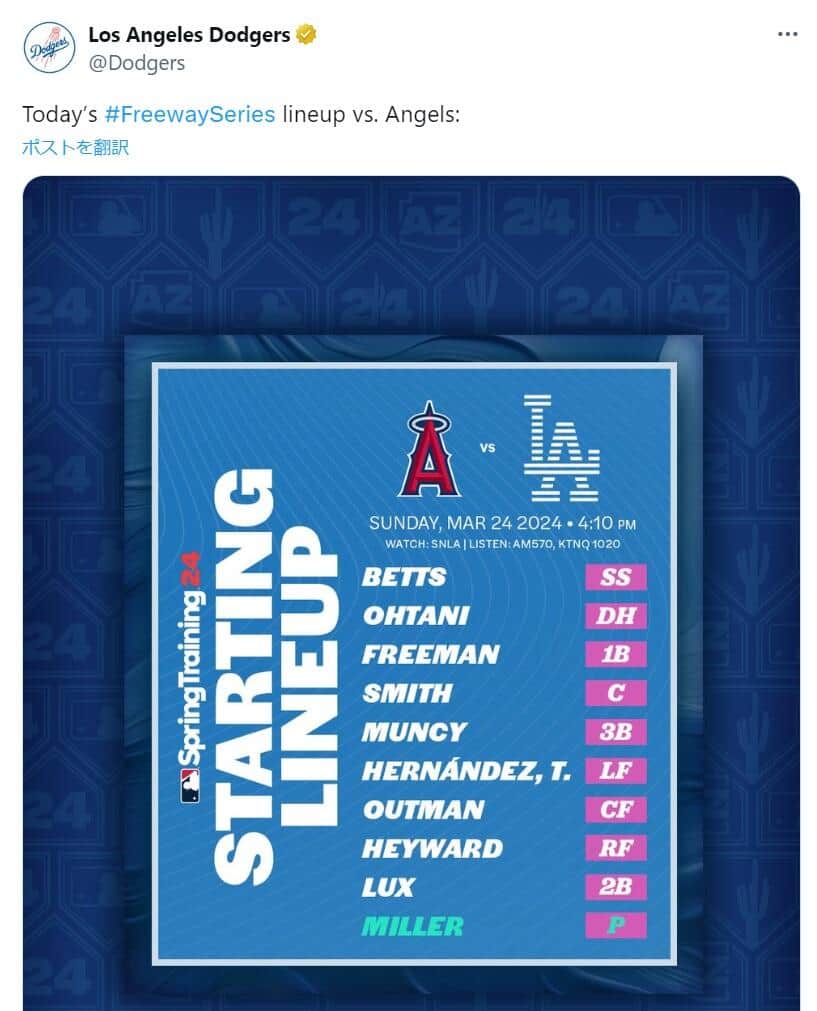Click the OHTANI name in the lineup

(415, 615)
